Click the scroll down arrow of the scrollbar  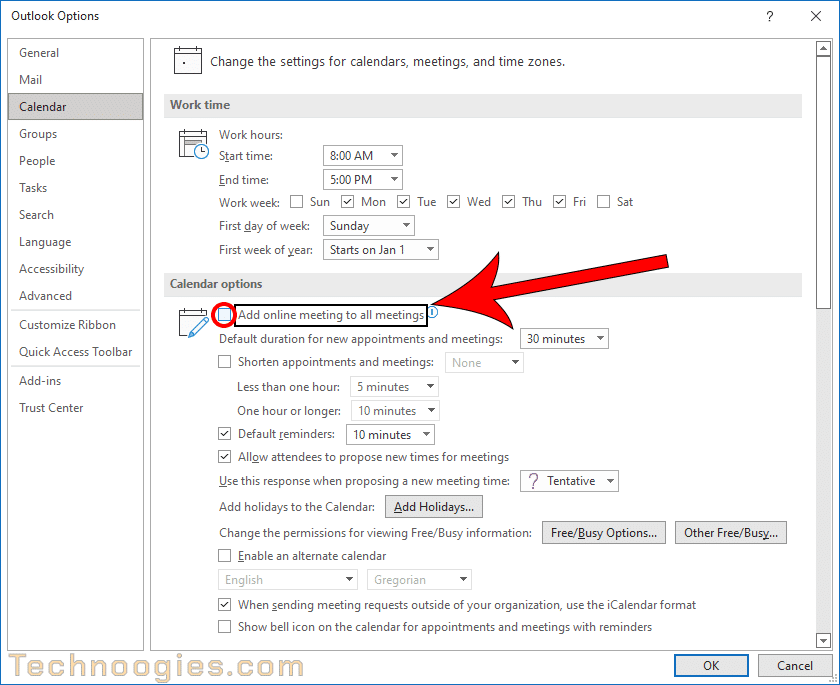coord(823,640)
